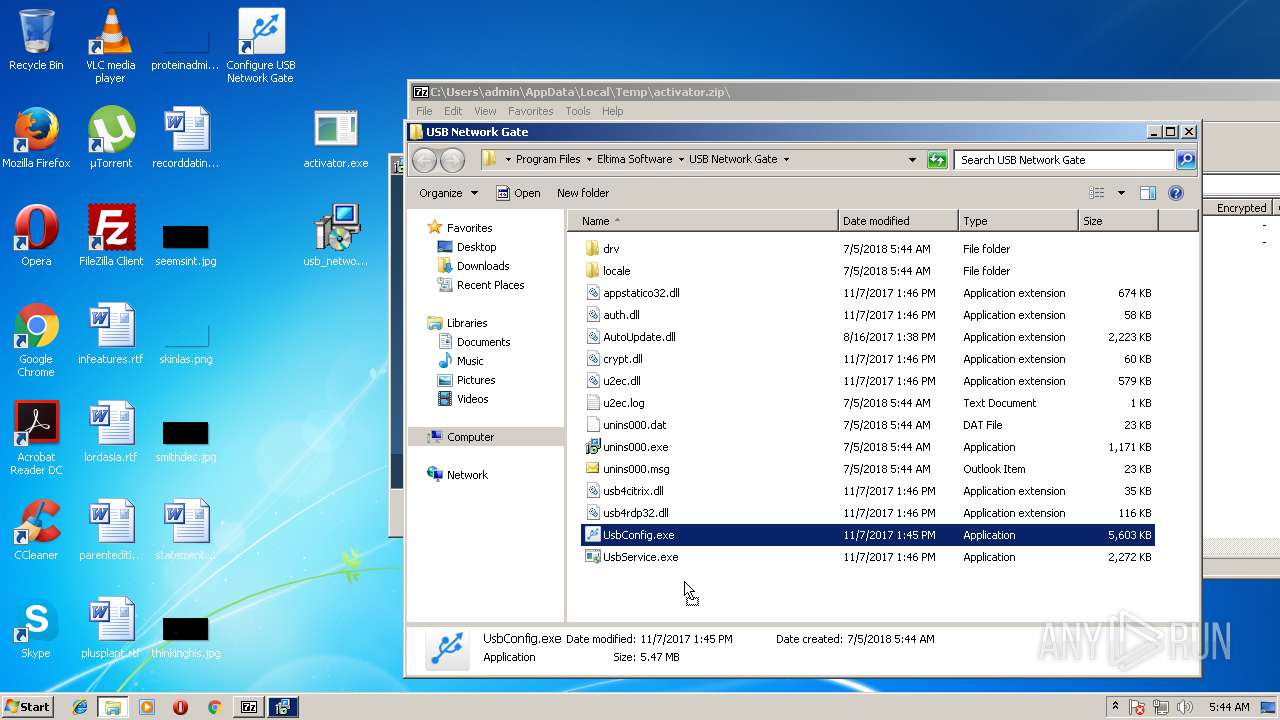Expand more view options arrow
The image size is (1280, 720).
1121,193
